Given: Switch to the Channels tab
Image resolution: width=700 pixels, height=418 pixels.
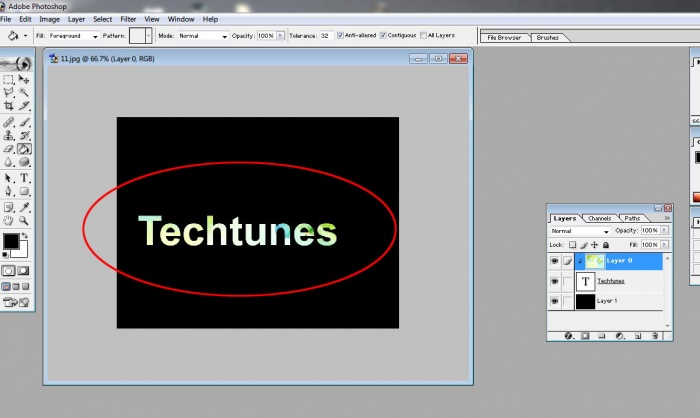Looking at the screenshot, I should [x=599, y=218].
